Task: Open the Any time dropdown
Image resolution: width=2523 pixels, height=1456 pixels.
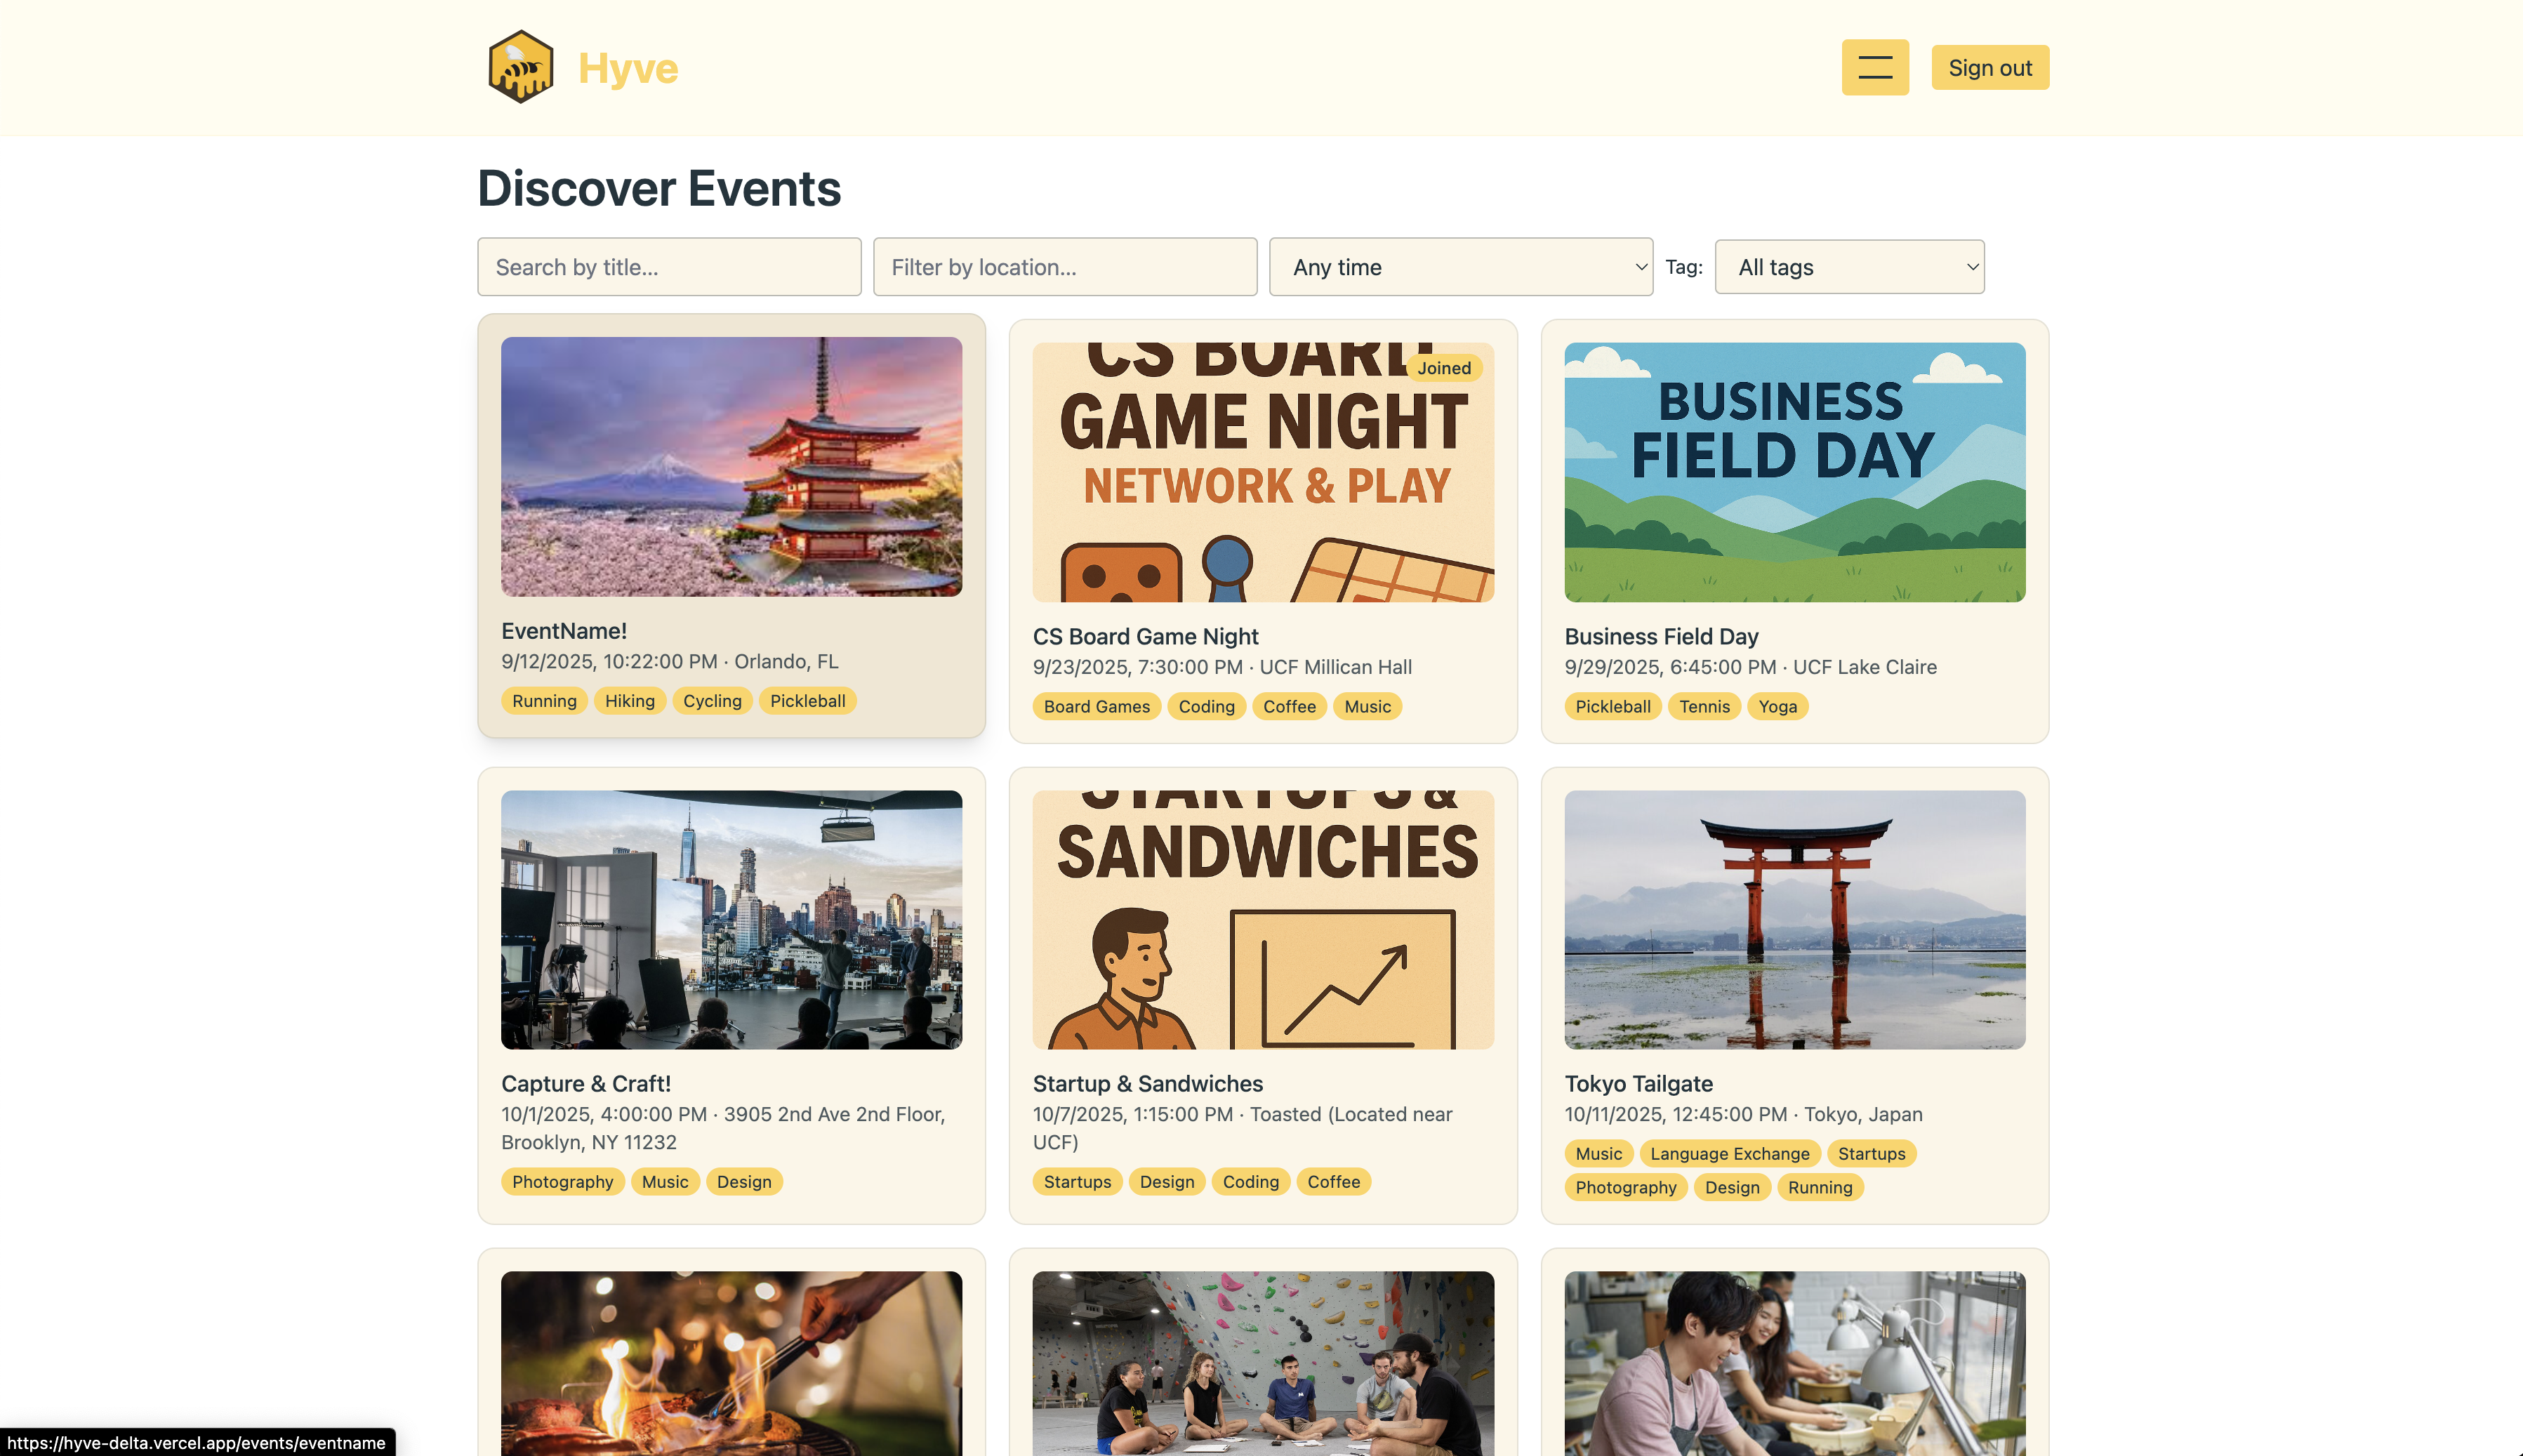Action: point(1460,267)
